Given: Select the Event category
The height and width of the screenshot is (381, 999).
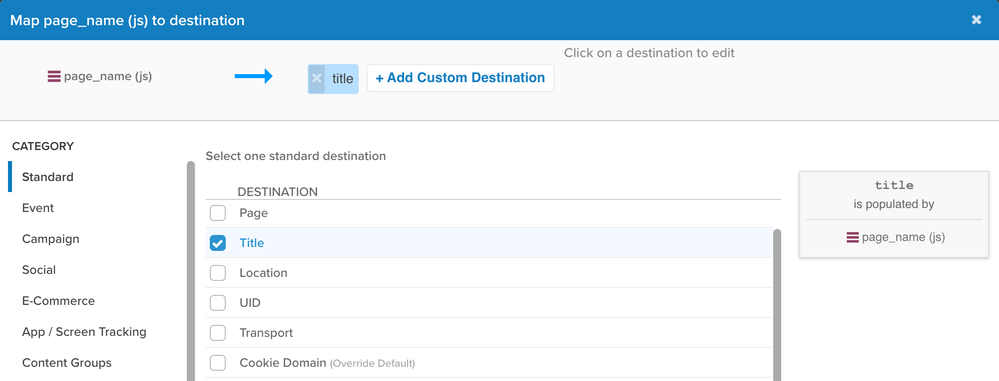Looking at the screenshot, I should tap(38, 208).
